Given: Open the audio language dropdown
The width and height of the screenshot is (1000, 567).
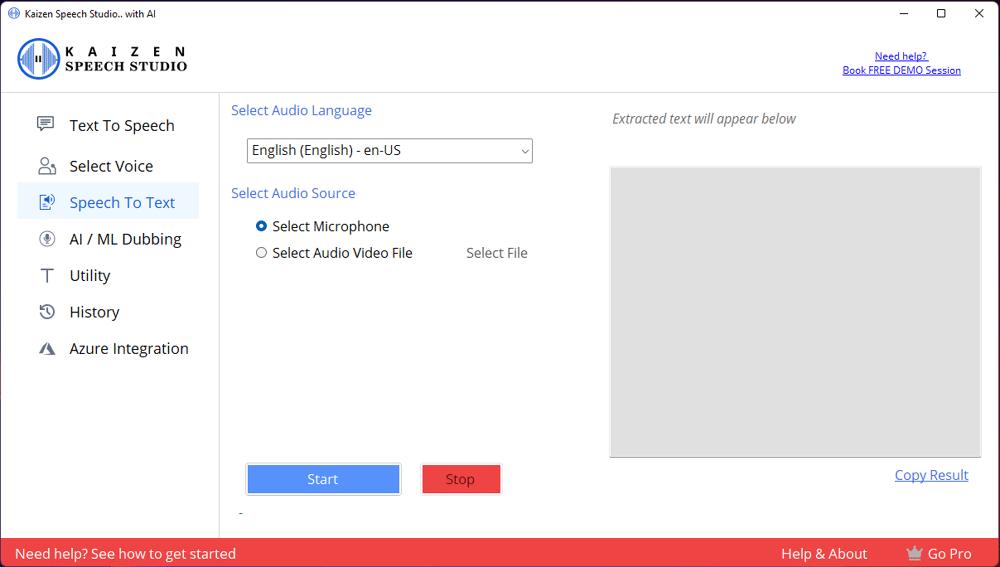Looking at the screenshot, I should click(389, 151).
